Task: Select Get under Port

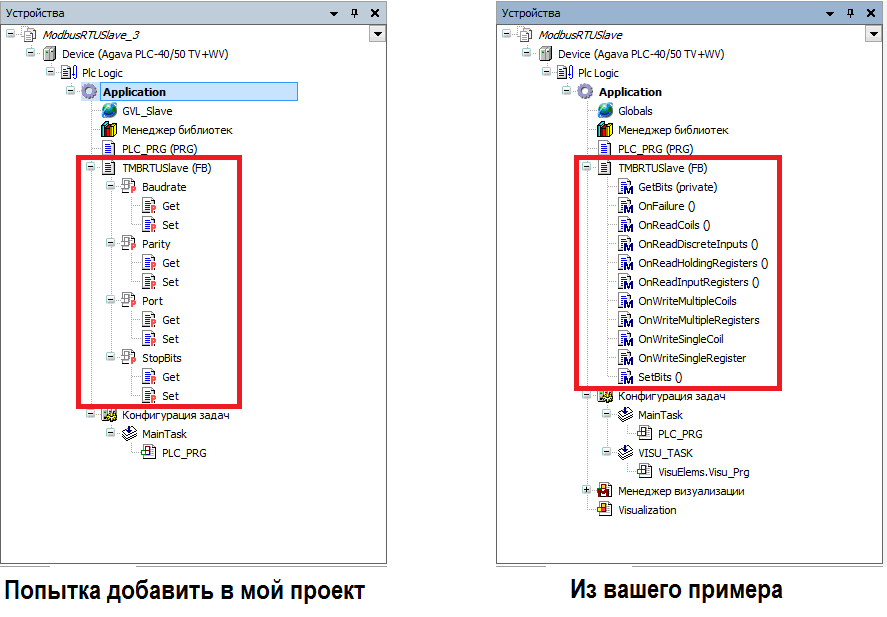Action: 171,320
